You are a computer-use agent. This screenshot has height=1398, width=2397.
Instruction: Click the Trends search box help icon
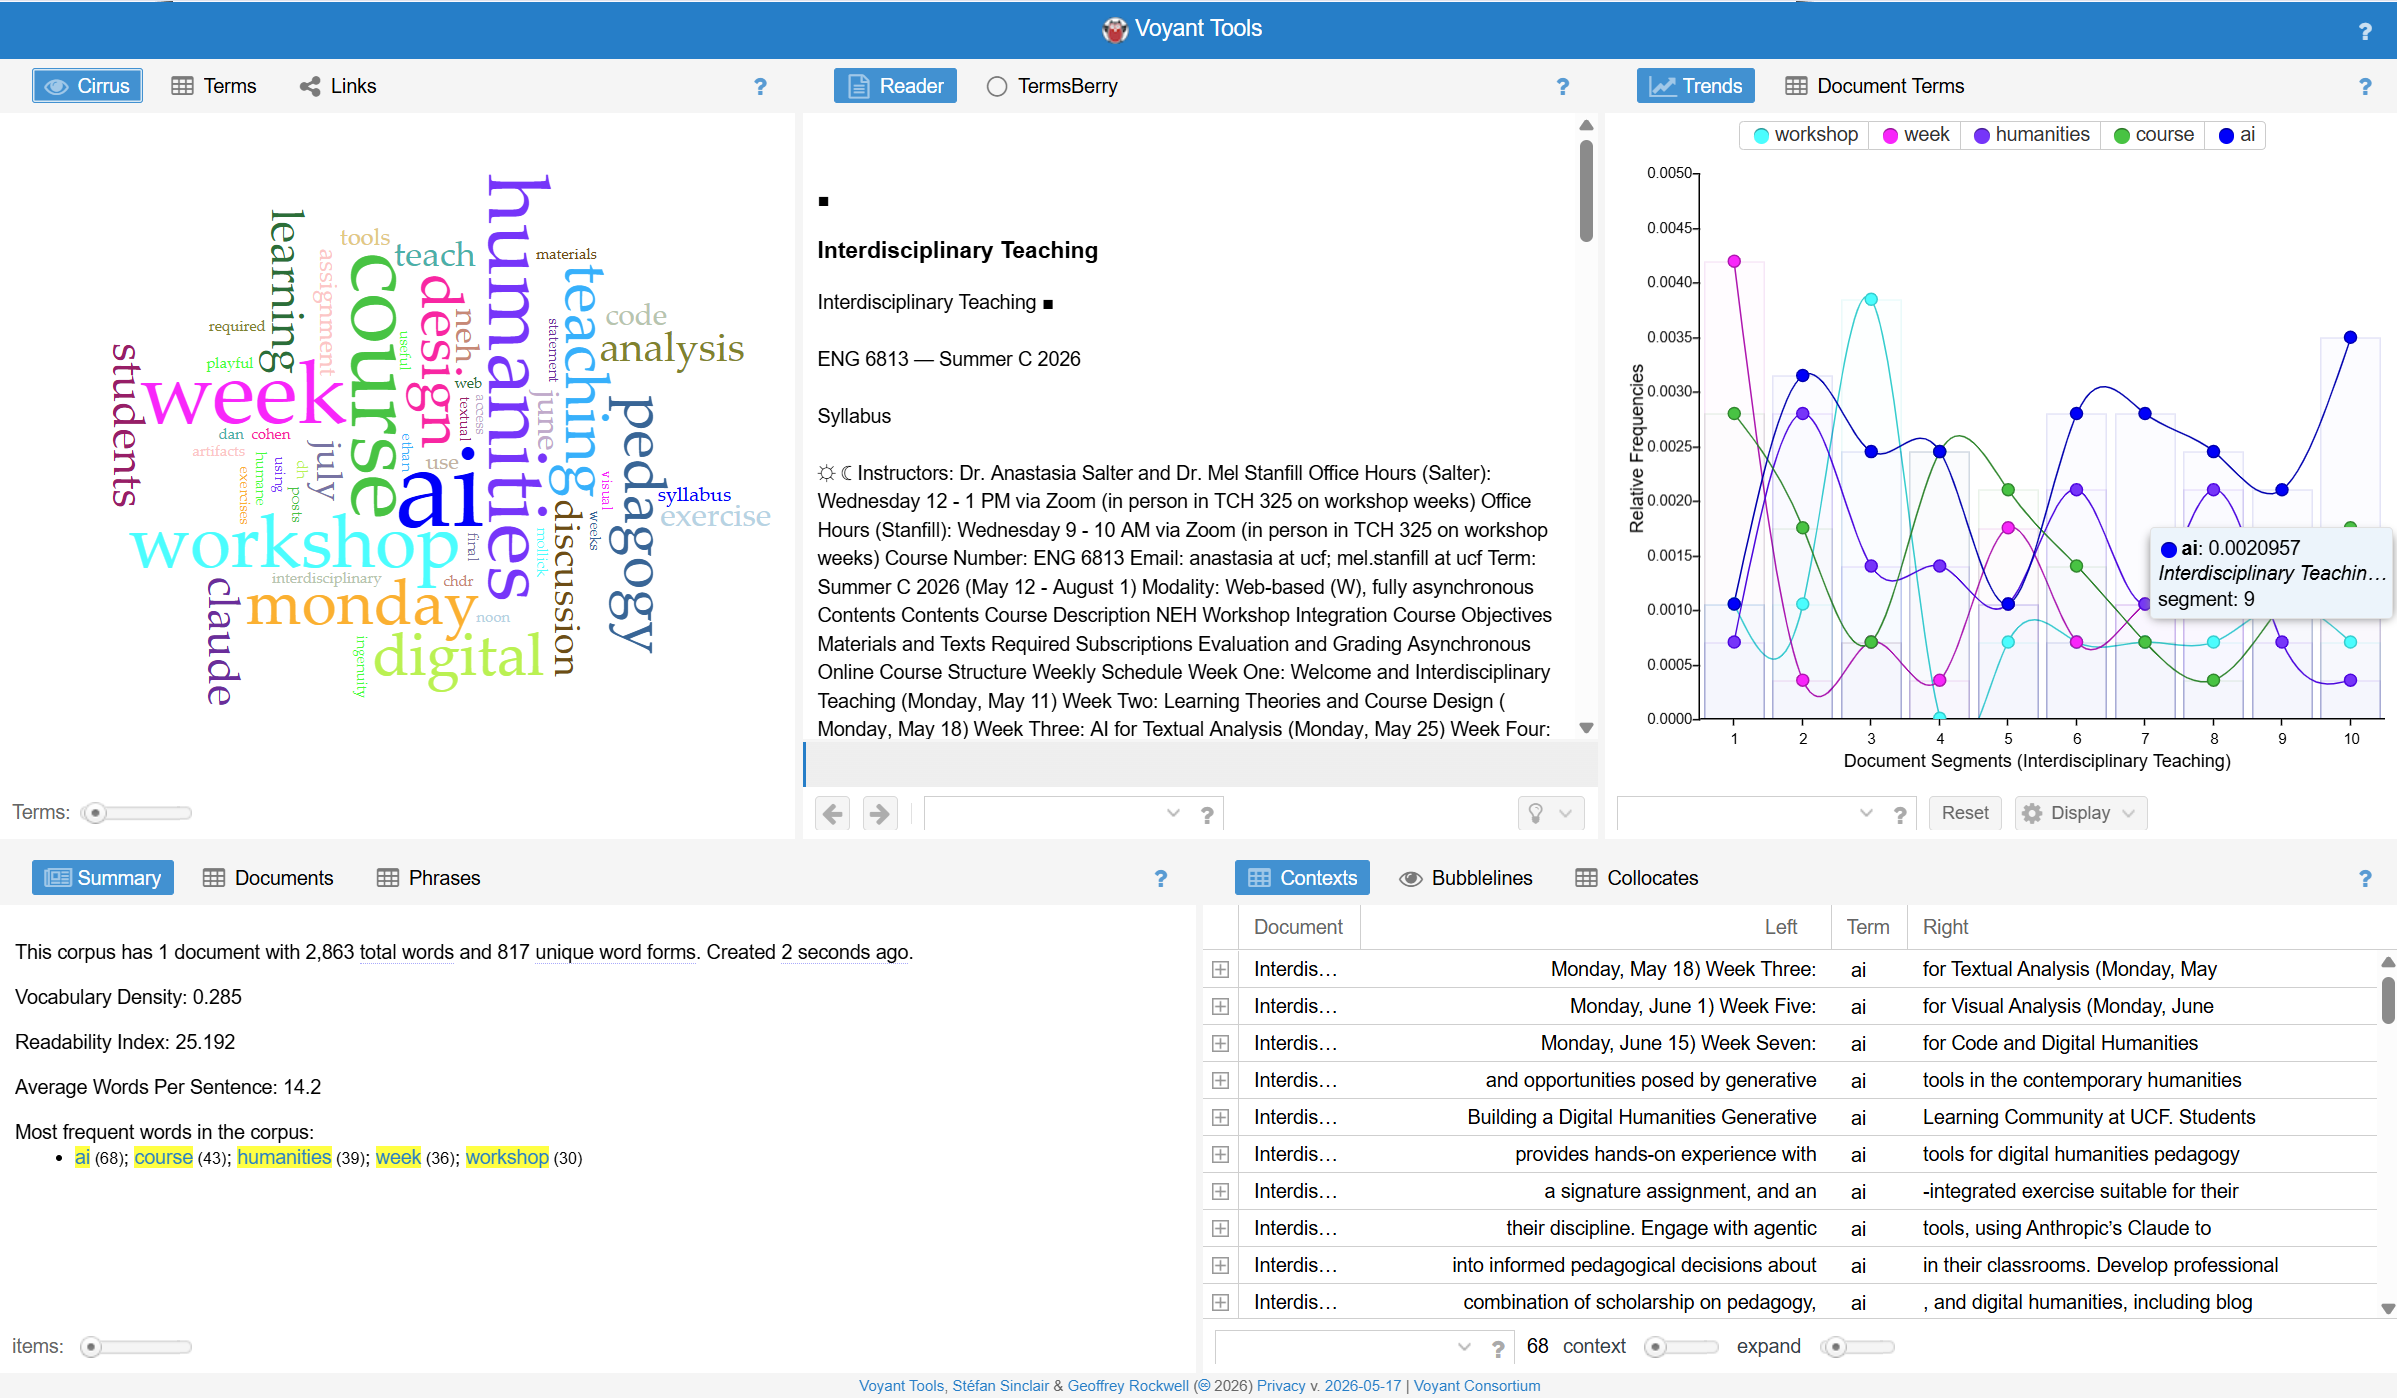1900,815
